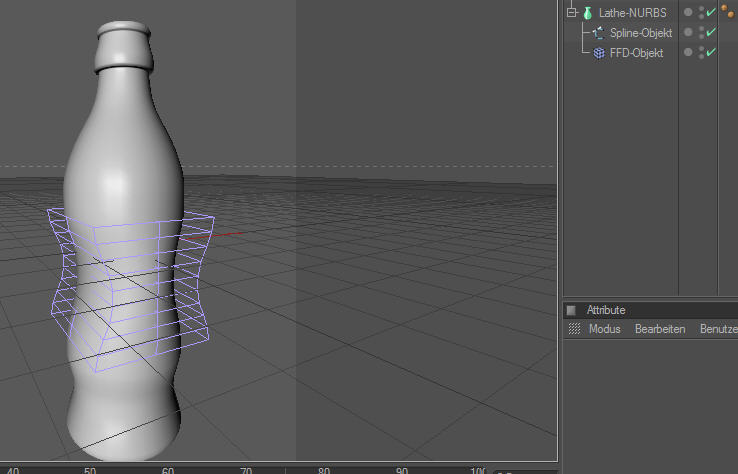Disable the Spline-Objekt green checkmark
The height and width of the screenshot is (474, 738).
click(711, 32)
